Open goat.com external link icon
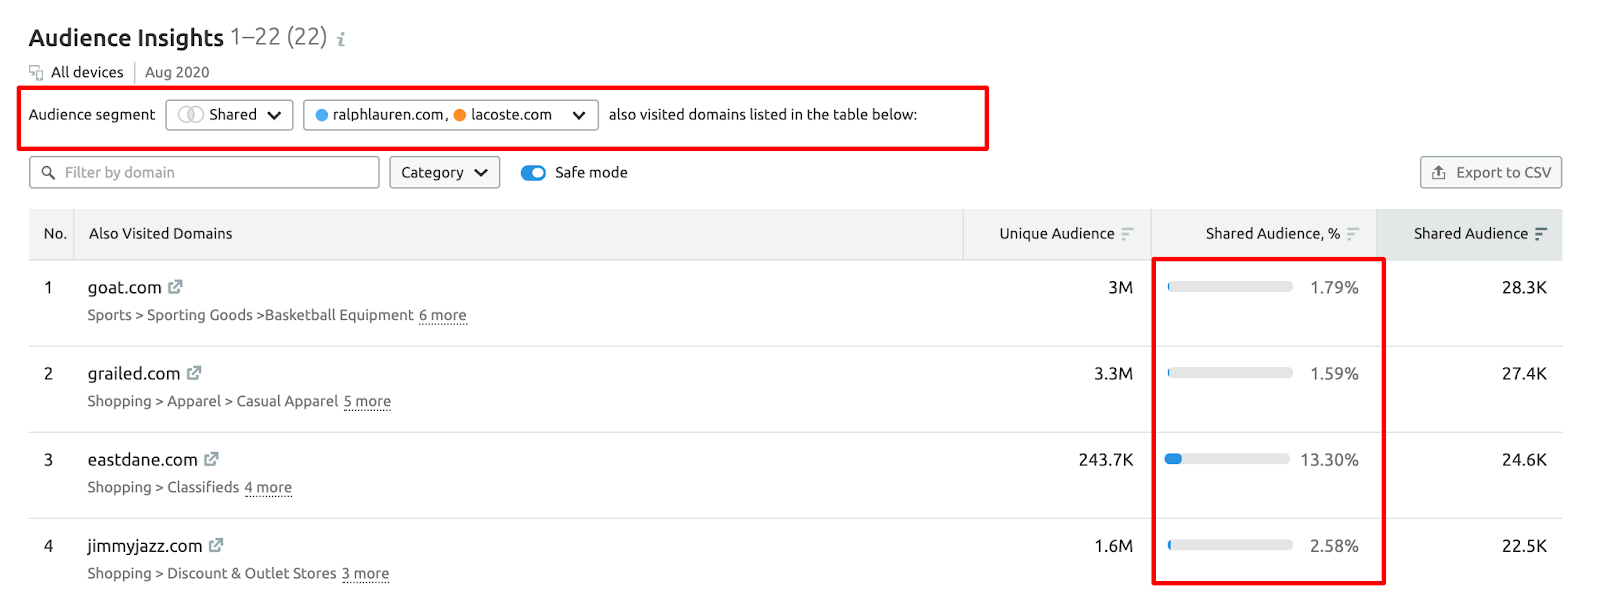Image resolution: width=1600 pixels, height=595 pixels. pyautogui.click(x=175, y=287)
